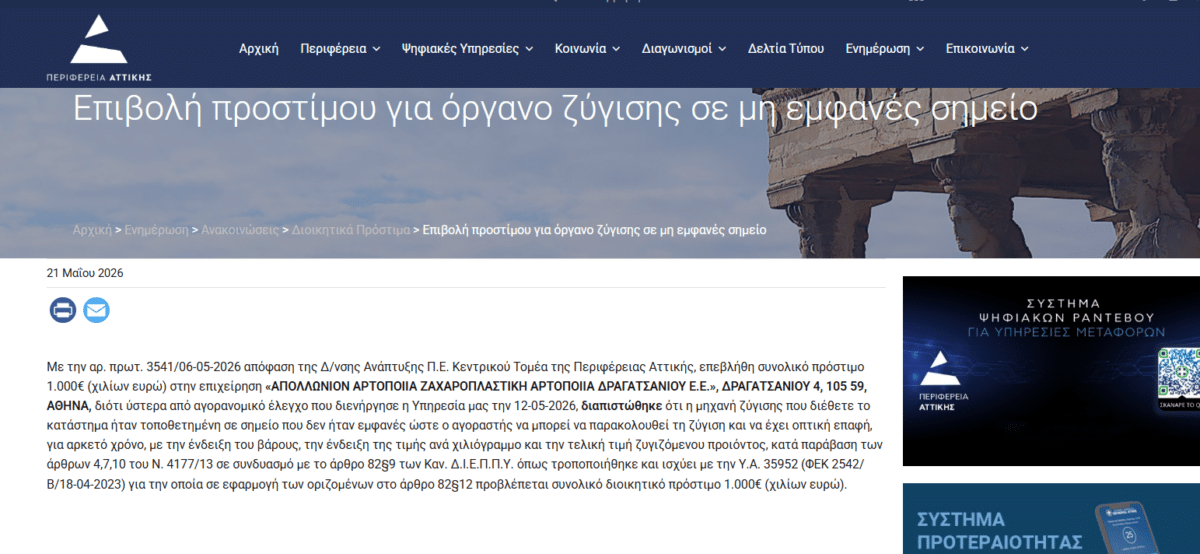Go to Ανακοινώσεις breadcrumb link
The width and height of the screenshot is (1200, 554).
coord(241,230)
